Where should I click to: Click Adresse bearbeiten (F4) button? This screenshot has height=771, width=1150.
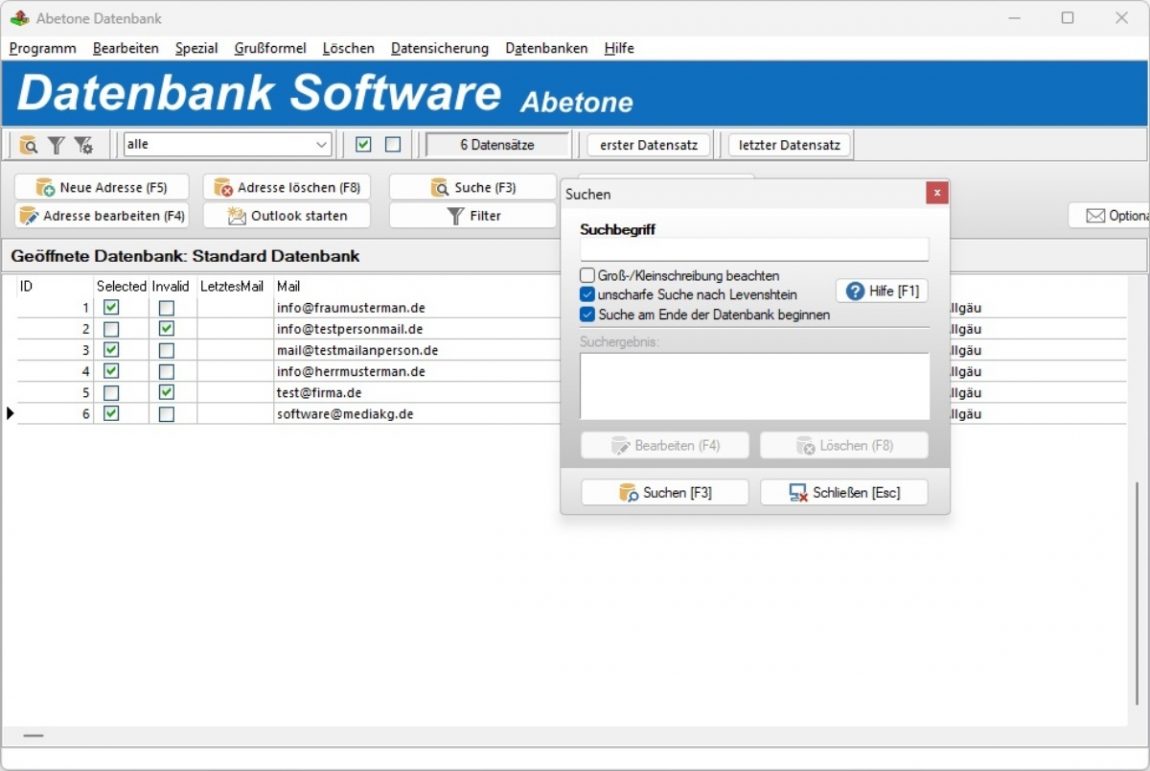pyautogui.click(x=102, y=216)
